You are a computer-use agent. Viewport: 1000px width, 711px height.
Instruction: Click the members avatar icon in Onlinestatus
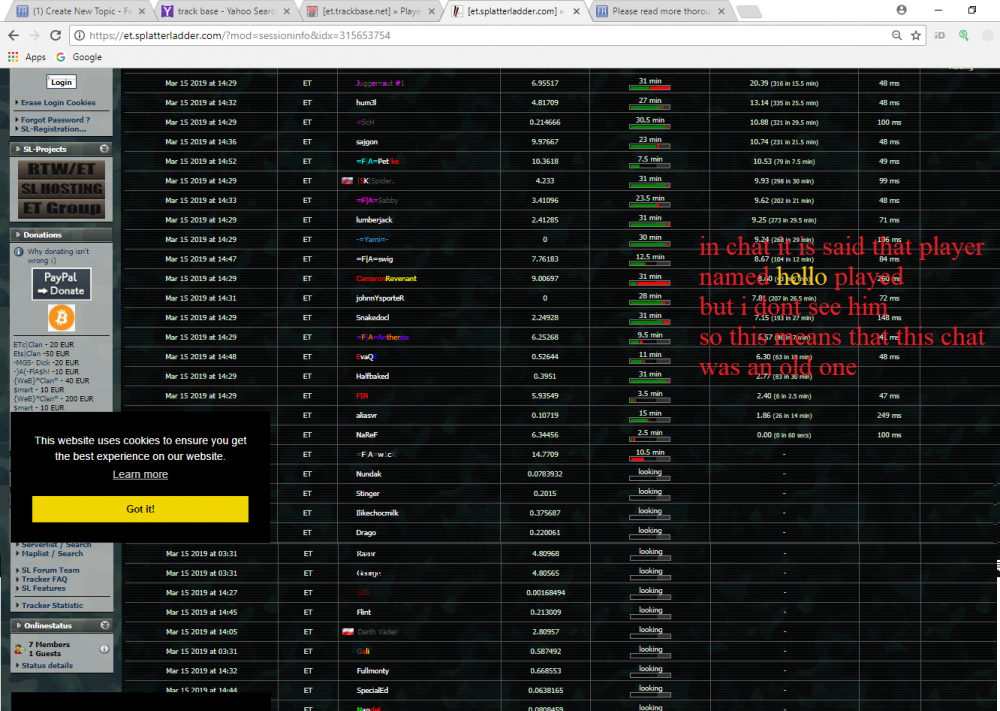point(20,649)
